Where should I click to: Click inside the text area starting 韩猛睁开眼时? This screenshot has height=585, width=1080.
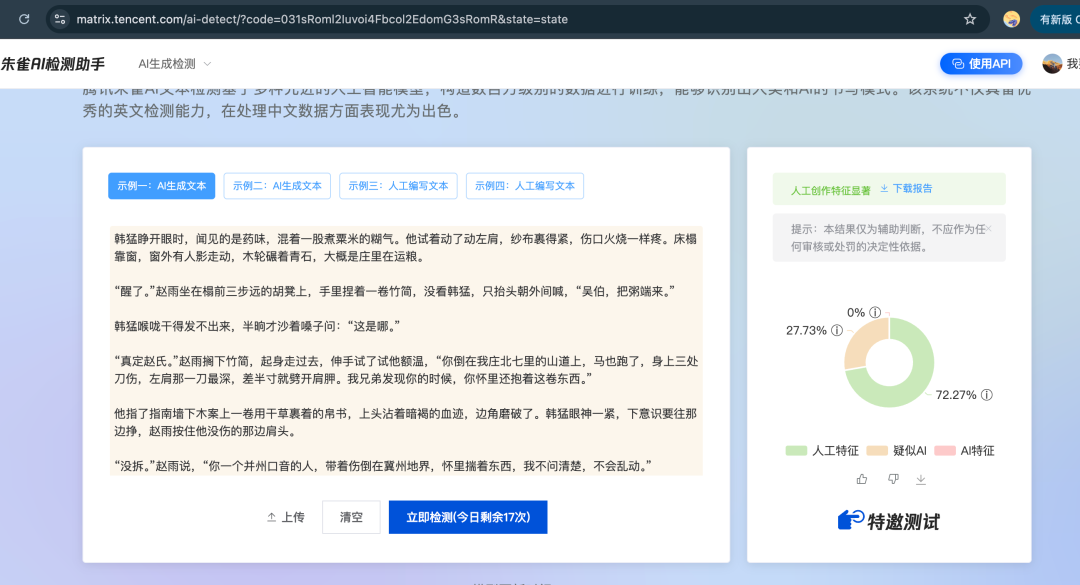click(x=406, y=351)
